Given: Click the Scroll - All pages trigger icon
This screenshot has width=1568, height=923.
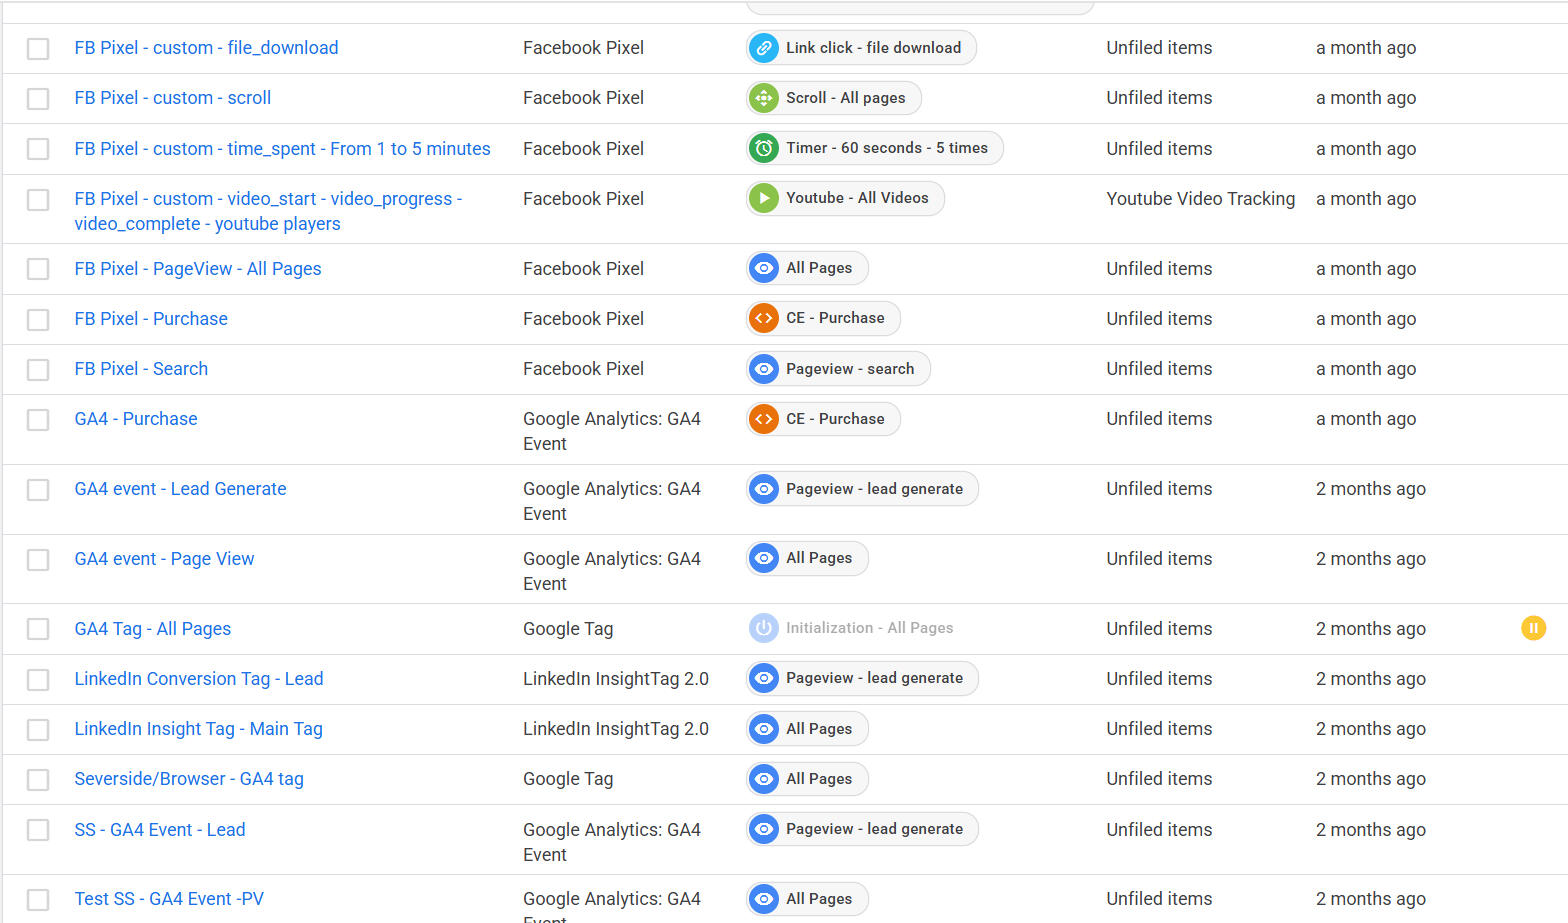Looking at the screenshot, I should [x=764, y=98].
